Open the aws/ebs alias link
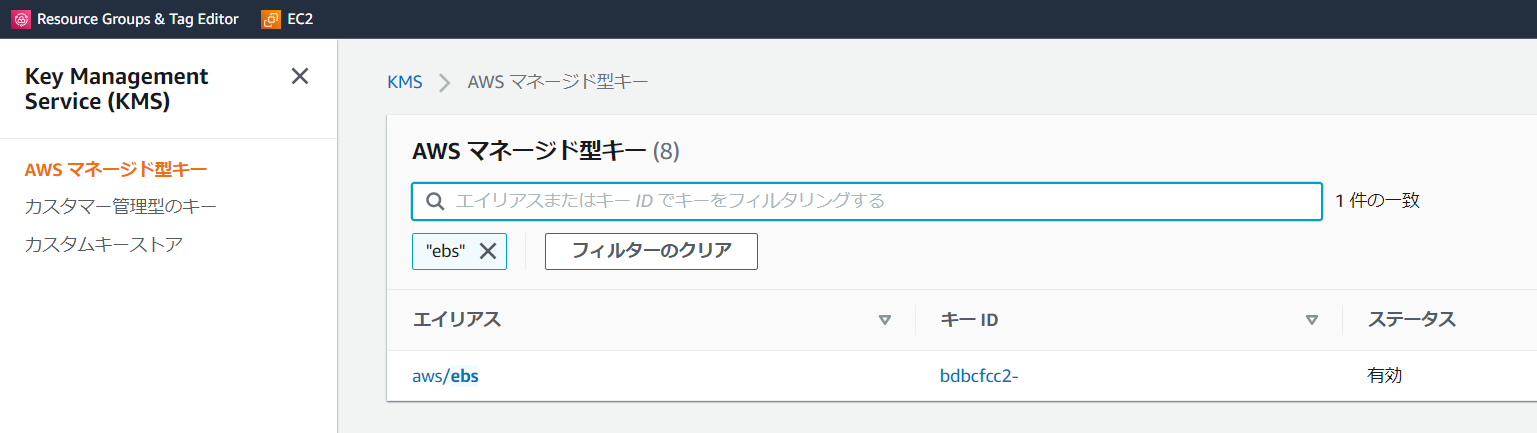 tap(446, 376)
